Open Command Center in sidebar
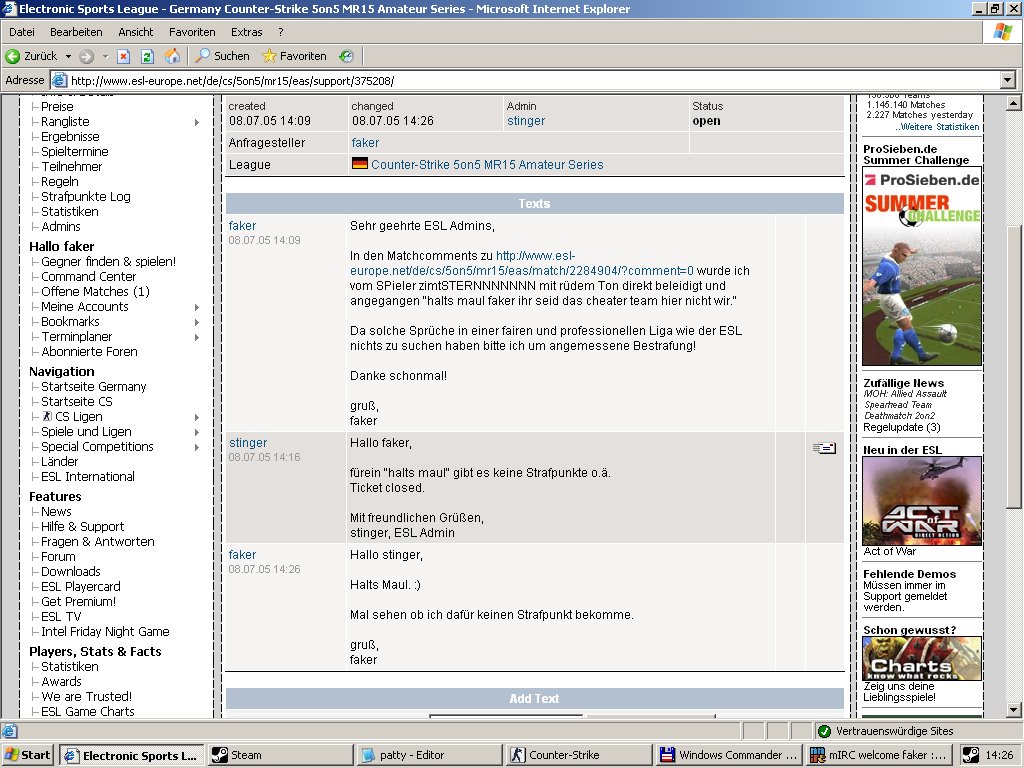This screenshot has width=1024, height=768. pos(88,277)
